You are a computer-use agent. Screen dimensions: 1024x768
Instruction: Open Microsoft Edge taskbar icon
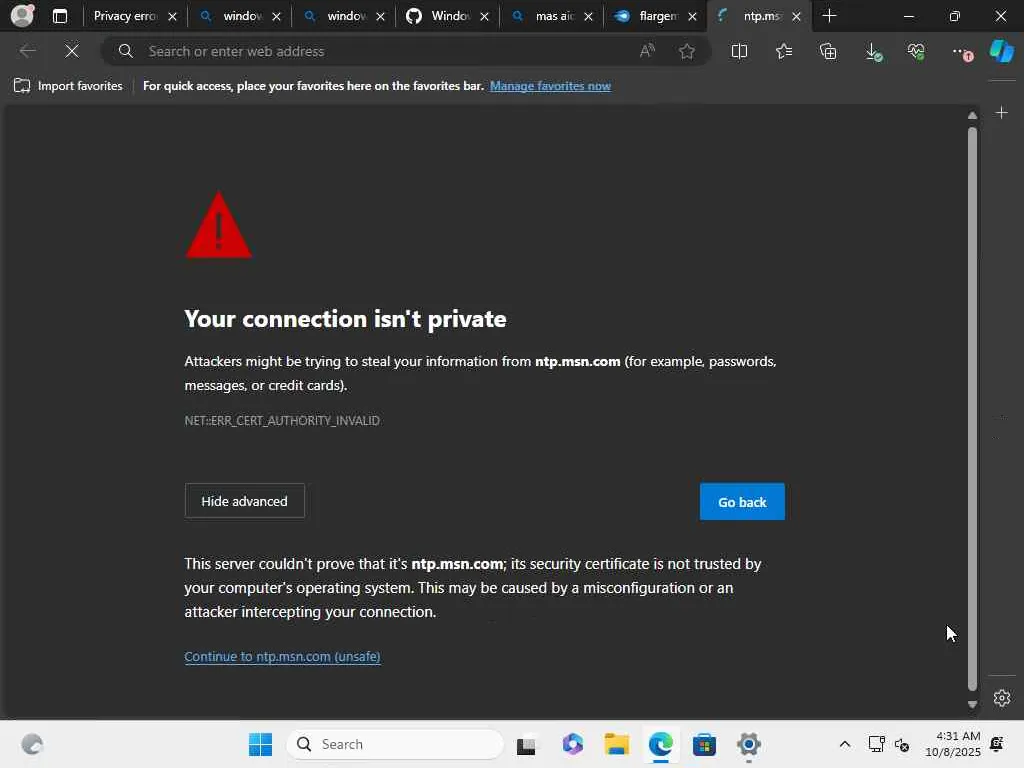pyautogui.click(x=661, y=744)
